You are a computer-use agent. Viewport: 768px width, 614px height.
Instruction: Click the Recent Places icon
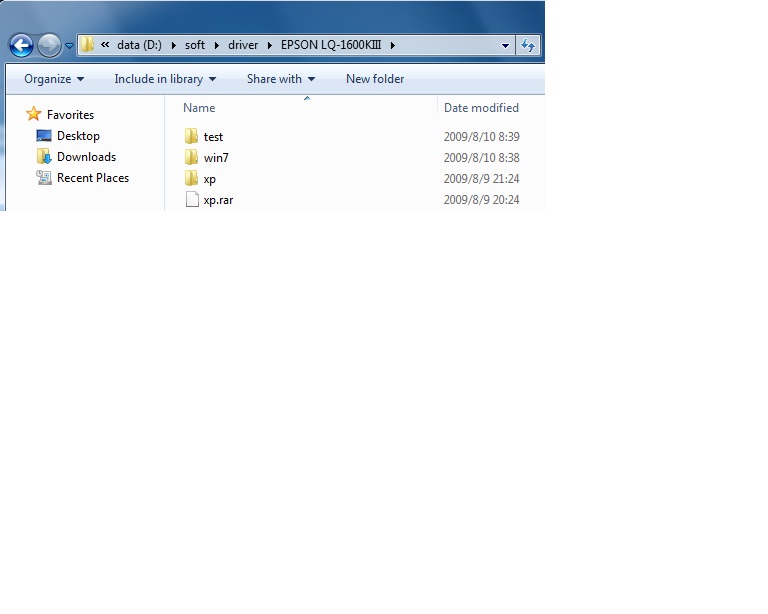[44, 178]
